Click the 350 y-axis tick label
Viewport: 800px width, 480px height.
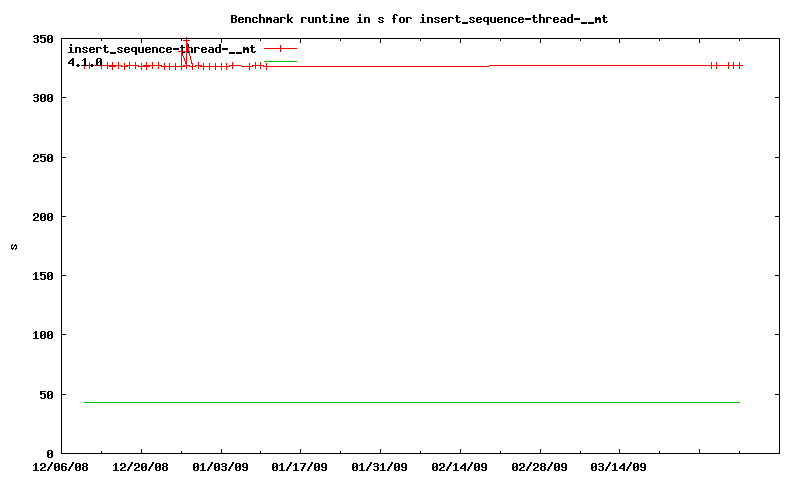pos(43,39)
